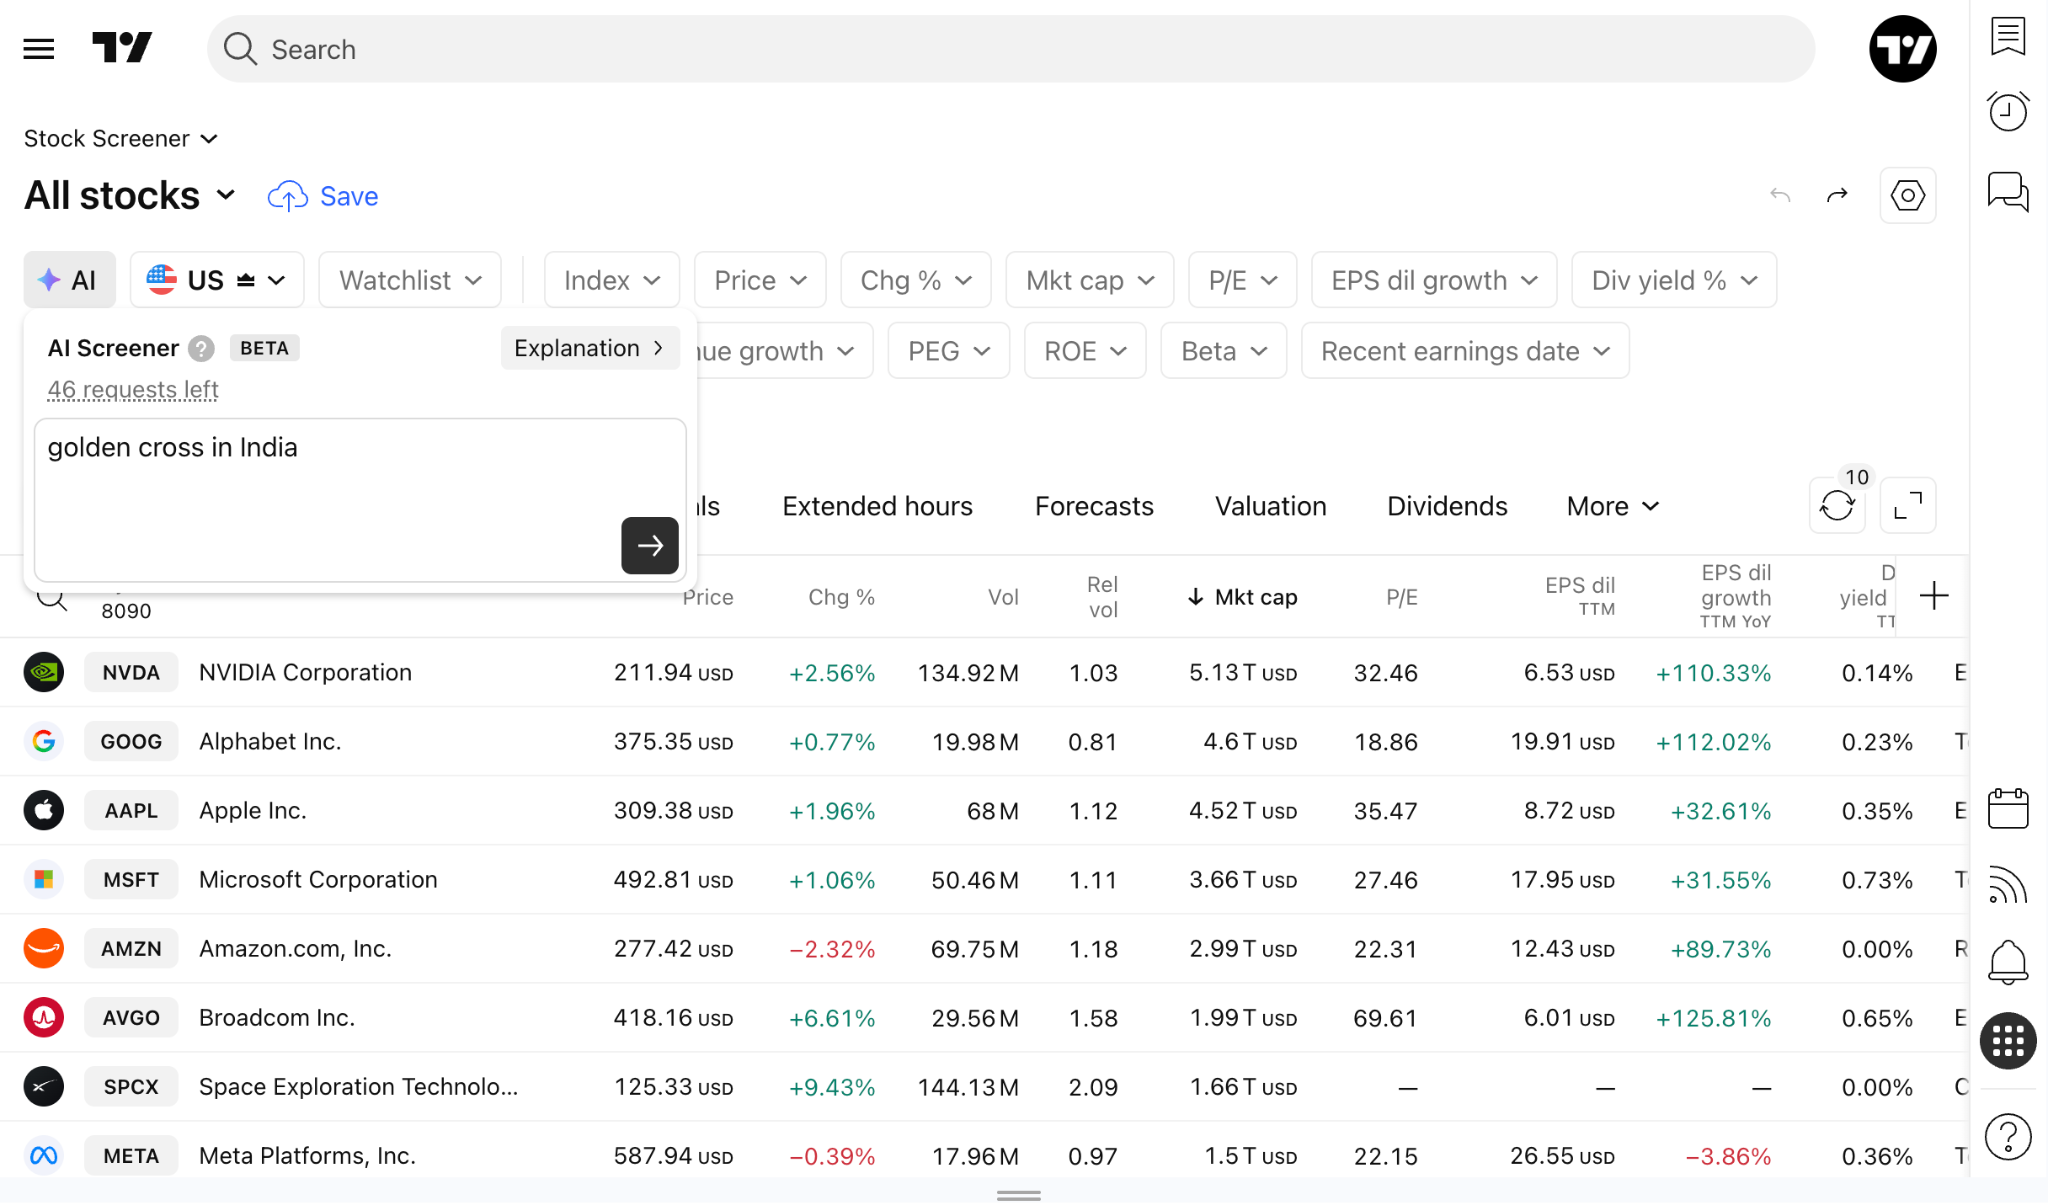Switch to the Valuation tab
The width and height of the screenshot is (2048, 1203).
(x=1271, y=506)
